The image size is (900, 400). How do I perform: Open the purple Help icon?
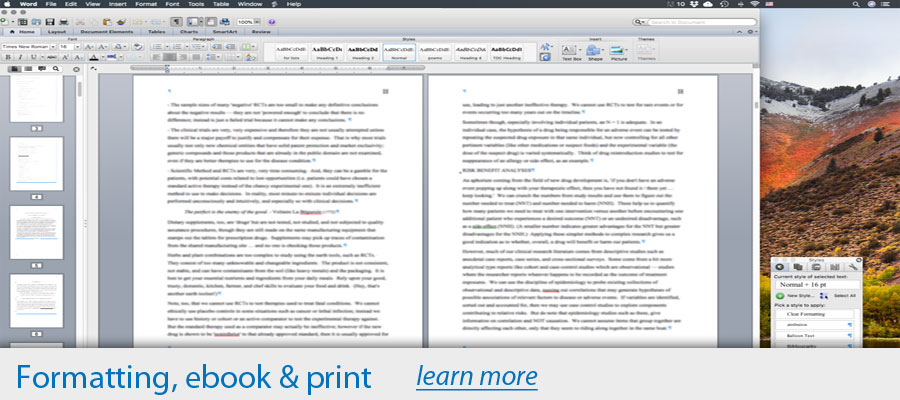click(271, 22)
